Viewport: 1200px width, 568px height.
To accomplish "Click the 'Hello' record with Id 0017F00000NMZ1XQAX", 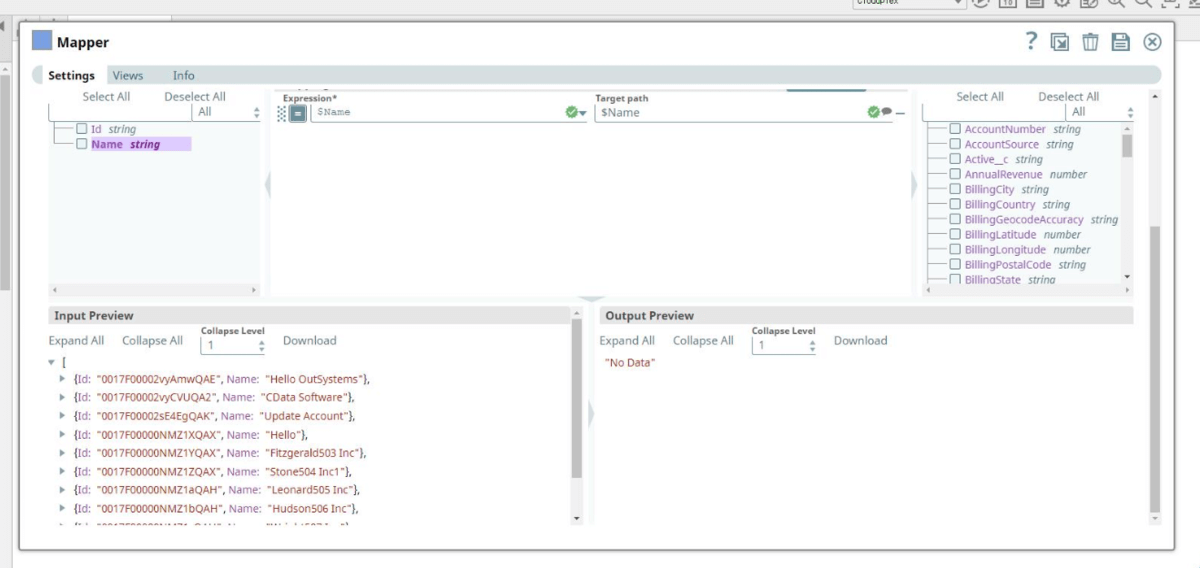I will (x=190, y=435).
